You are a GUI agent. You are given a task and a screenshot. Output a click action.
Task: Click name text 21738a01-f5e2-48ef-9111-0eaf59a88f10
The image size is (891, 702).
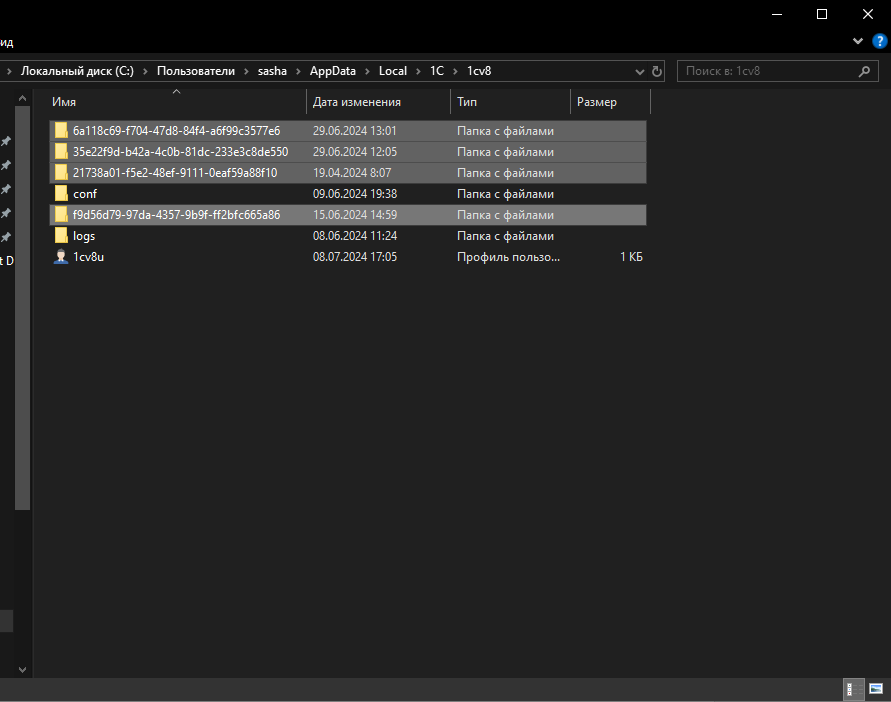(175, 173)
